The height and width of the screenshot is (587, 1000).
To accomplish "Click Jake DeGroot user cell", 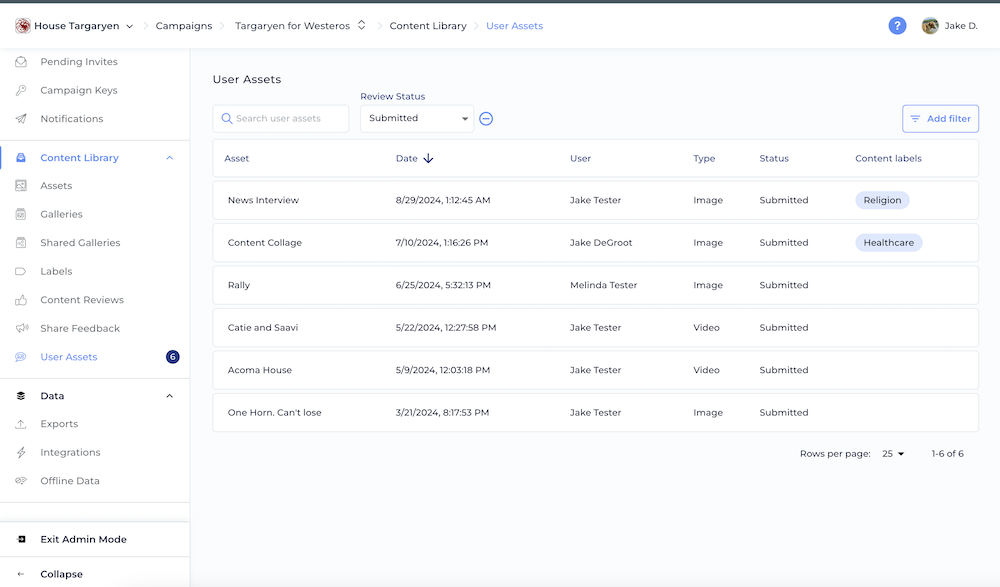I will point(601,242).
